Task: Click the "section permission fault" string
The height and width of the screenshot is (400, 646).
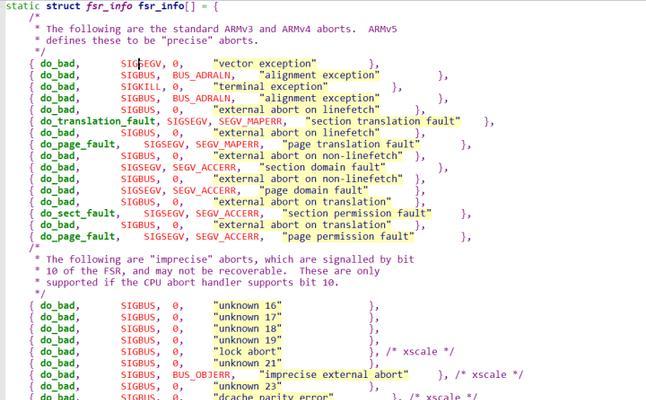Action: (x=357, y=213)
